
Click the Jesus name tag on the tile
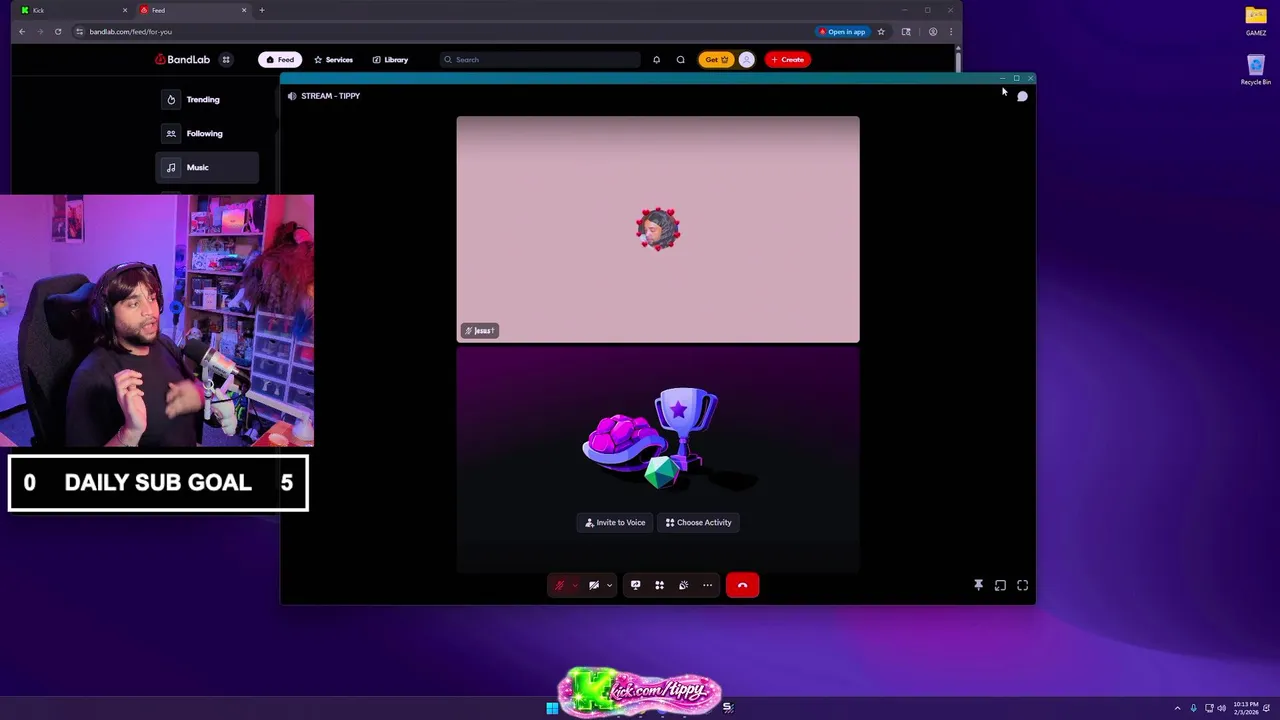click(480, 330)
